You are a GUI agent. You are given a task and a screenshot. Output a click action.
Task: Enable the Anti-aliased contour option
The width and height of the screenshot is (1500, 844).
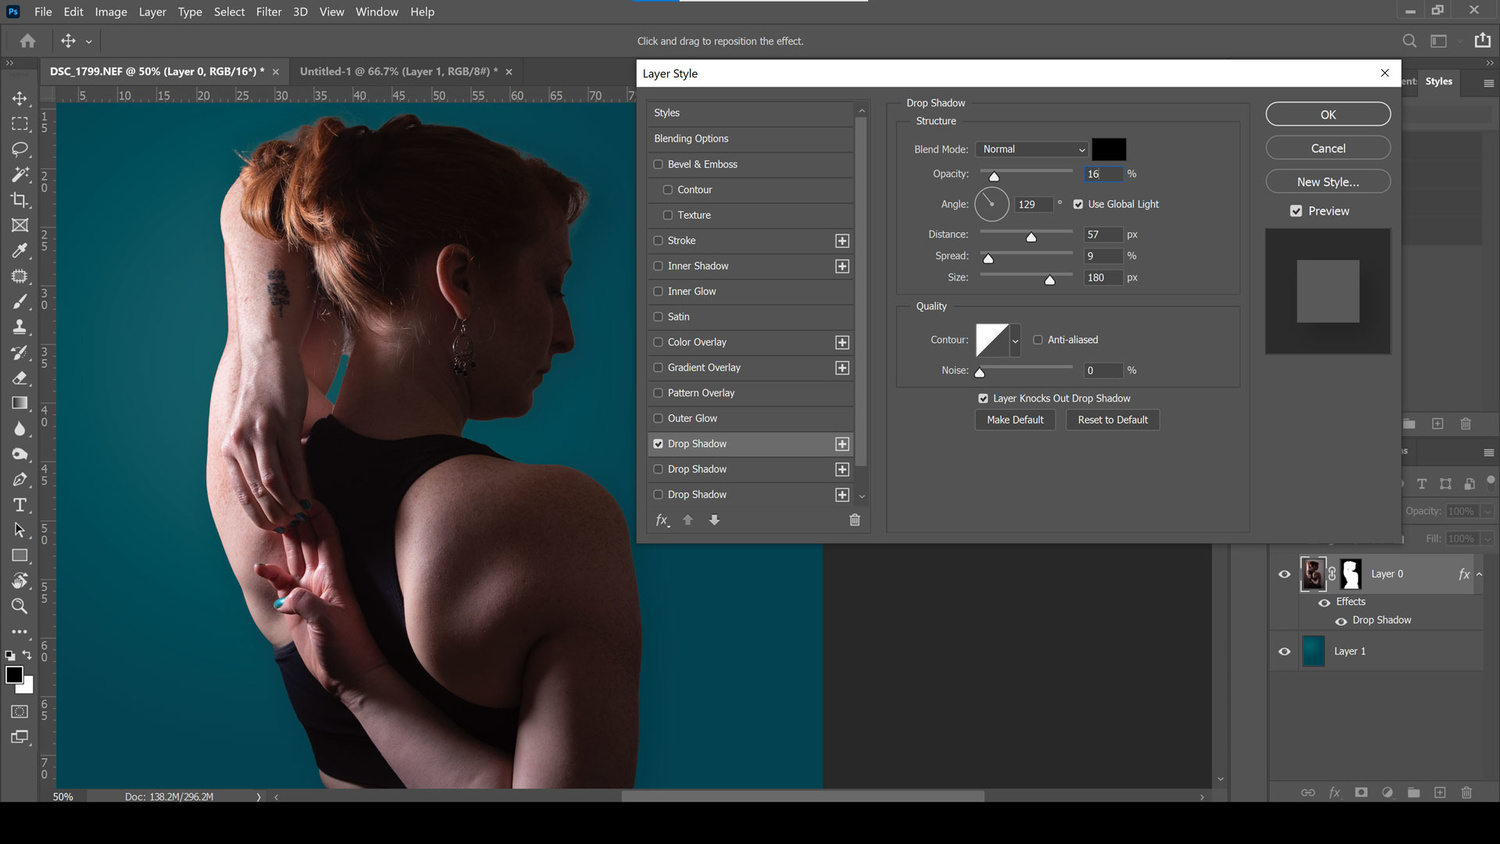click(x=1038, y=340)
